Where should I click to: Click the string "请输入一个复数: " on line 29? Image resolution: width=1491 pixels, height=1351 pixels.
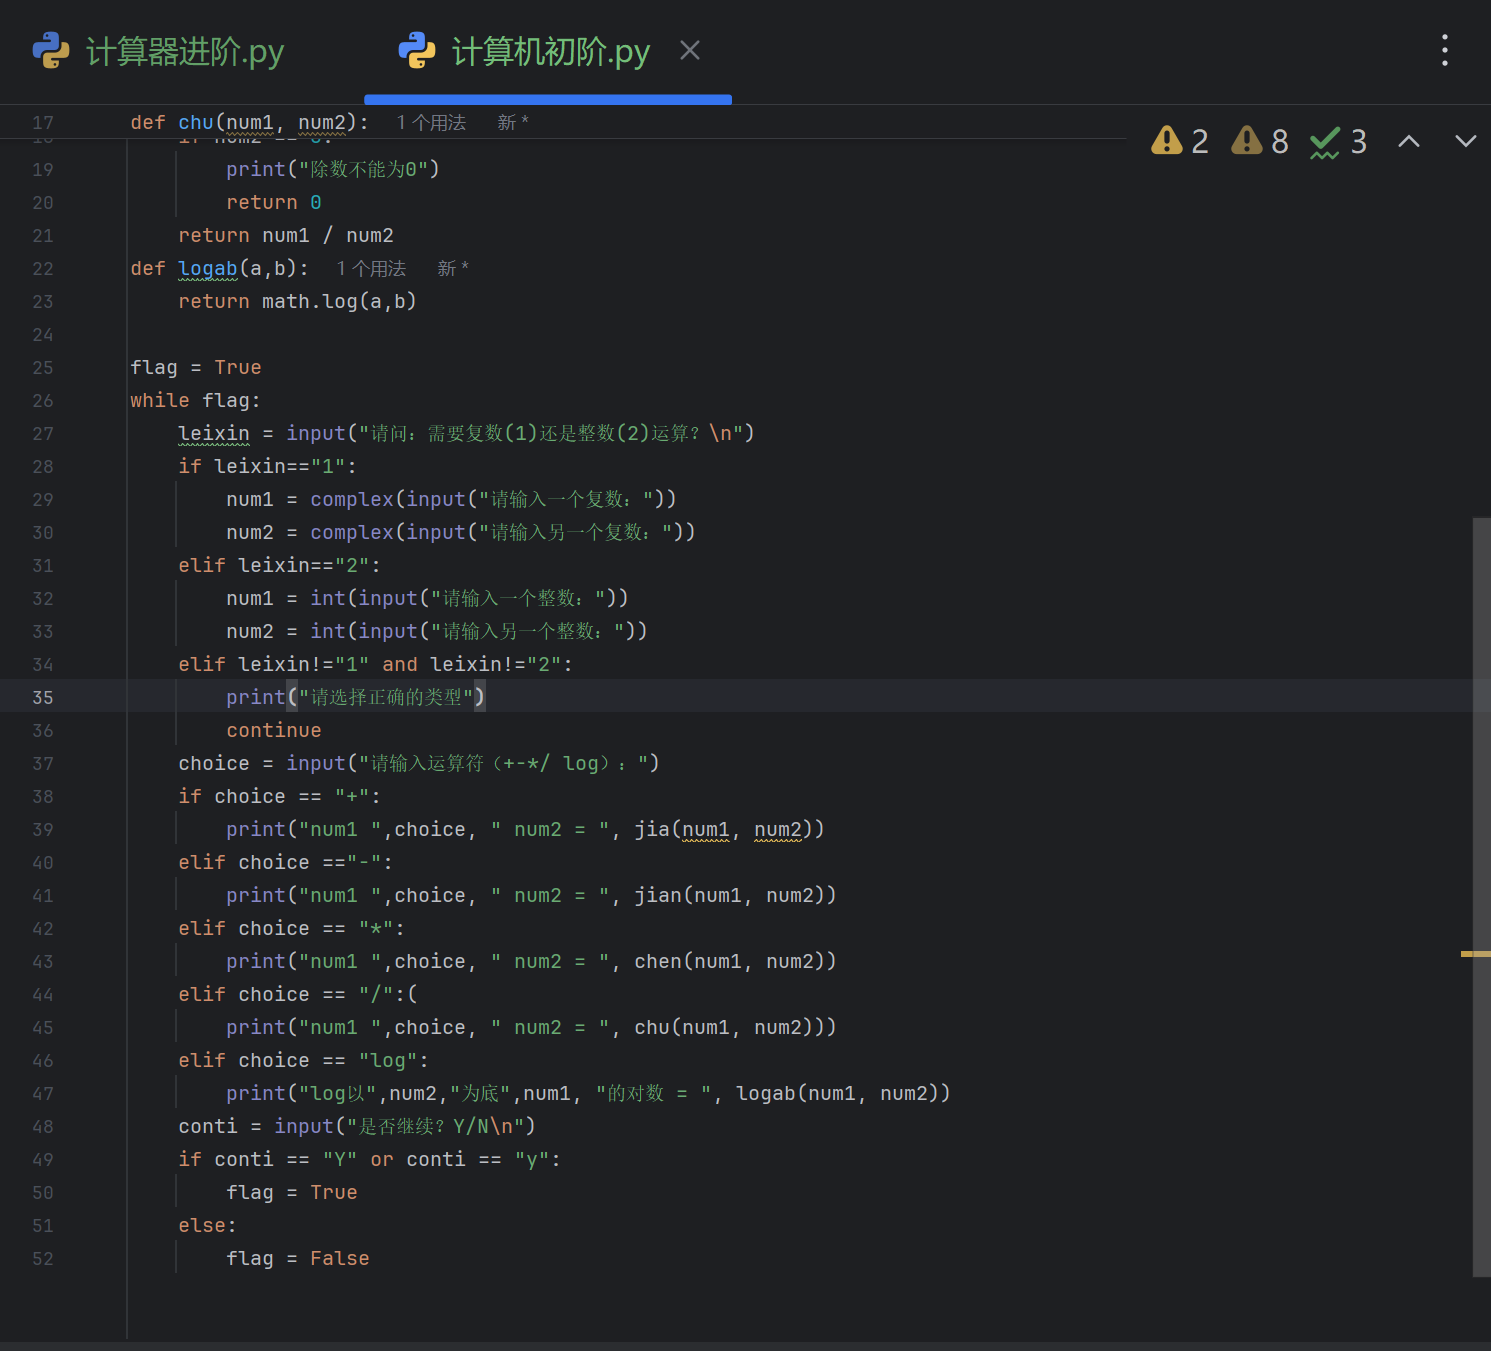pyautogui.click(x=566, y=499)
